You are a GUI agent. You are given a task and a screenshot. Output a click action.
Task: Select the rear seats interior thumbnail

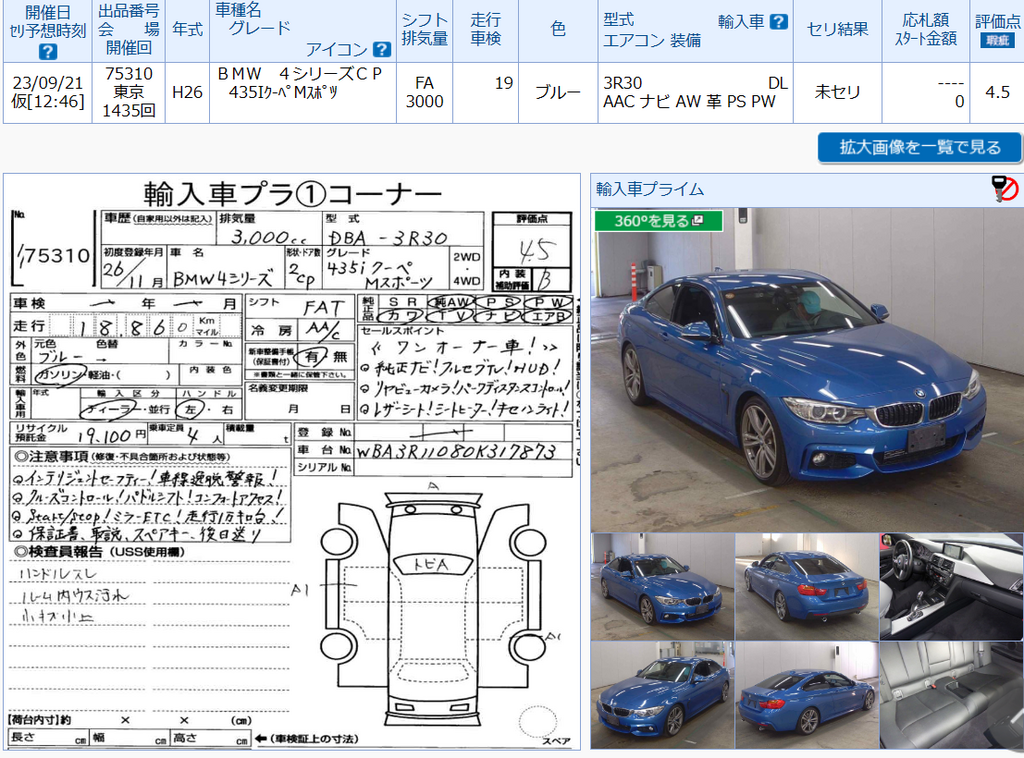click(x=952, y=695)
